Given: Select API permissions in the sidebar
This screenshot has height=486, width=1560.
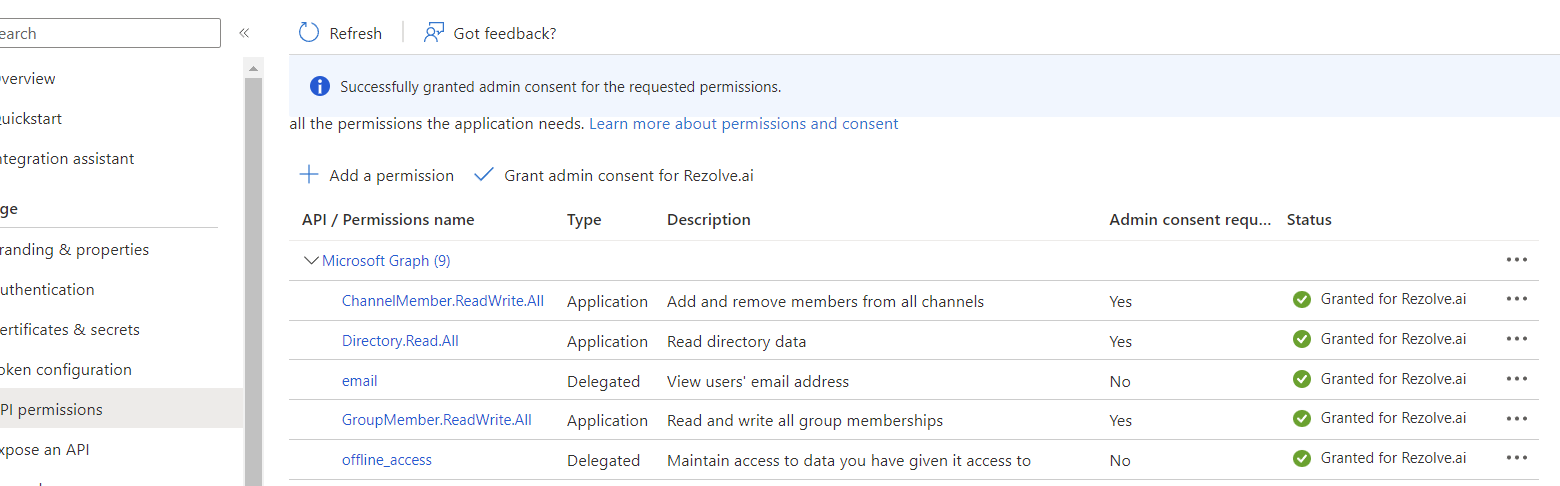Looking at the screenshot, I should coord(121,409).
